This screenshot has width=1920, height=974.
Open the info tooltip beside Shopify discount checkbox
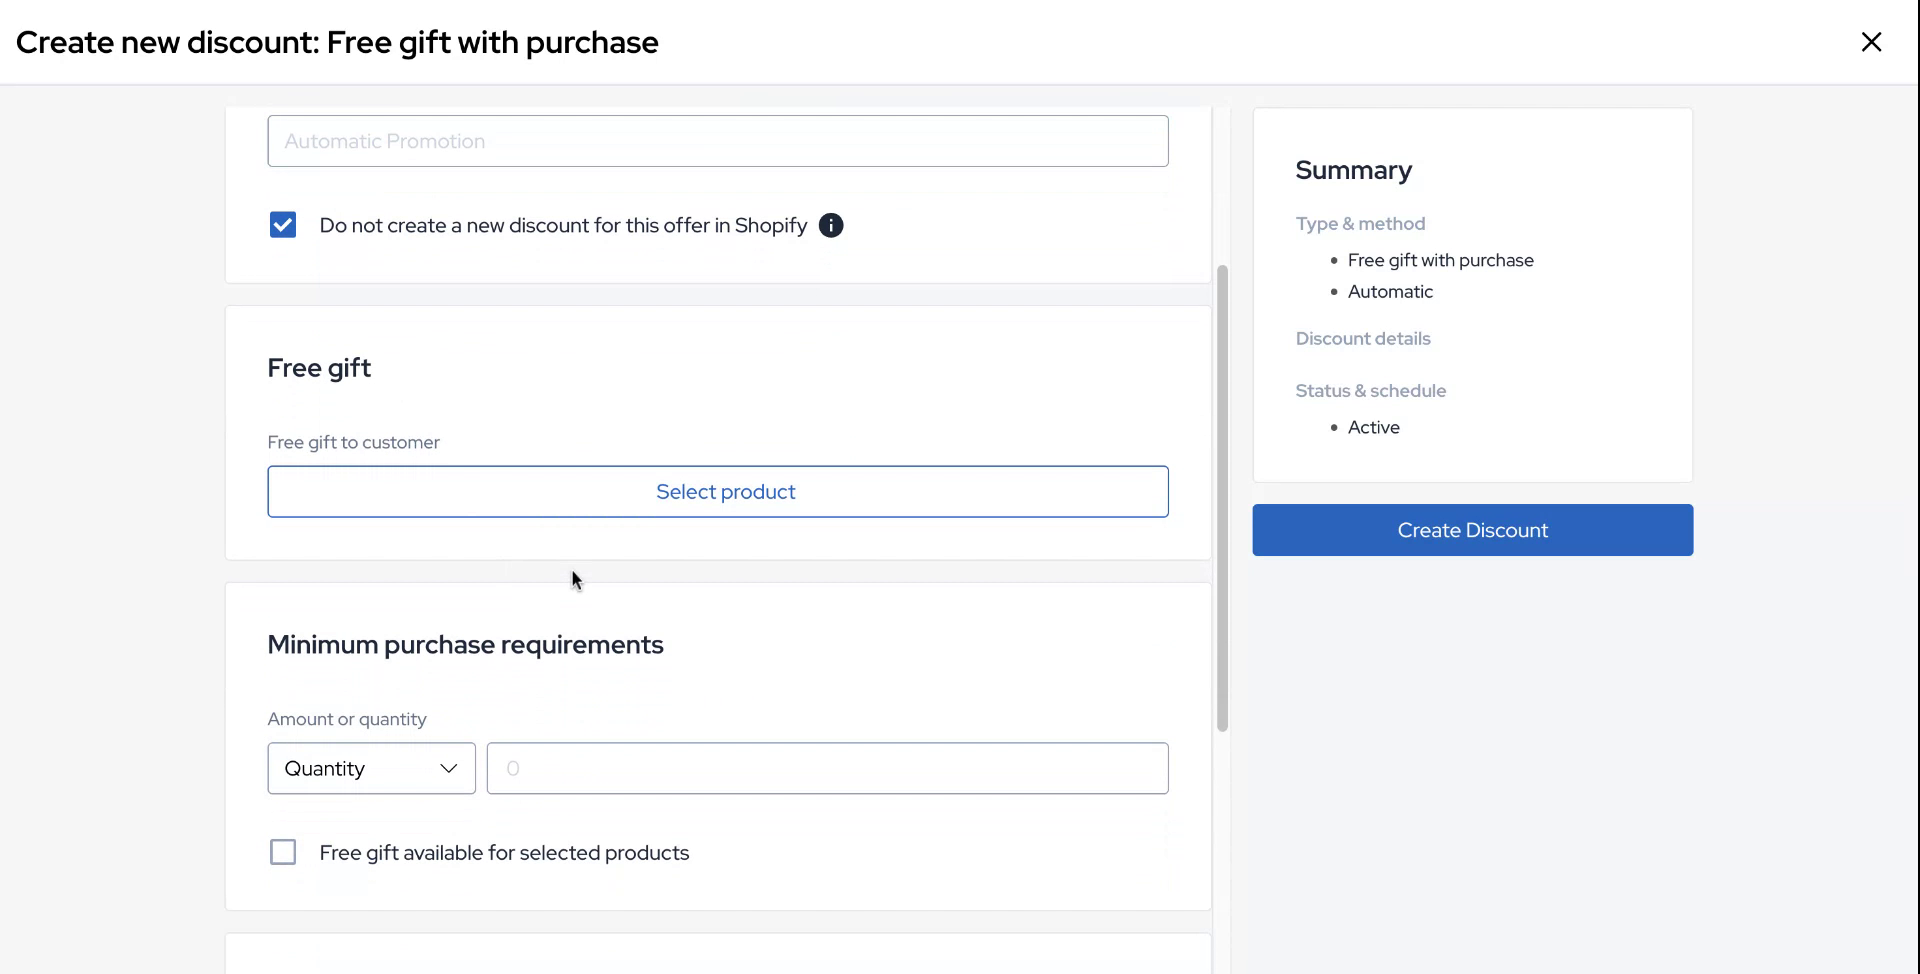(831, 225)
